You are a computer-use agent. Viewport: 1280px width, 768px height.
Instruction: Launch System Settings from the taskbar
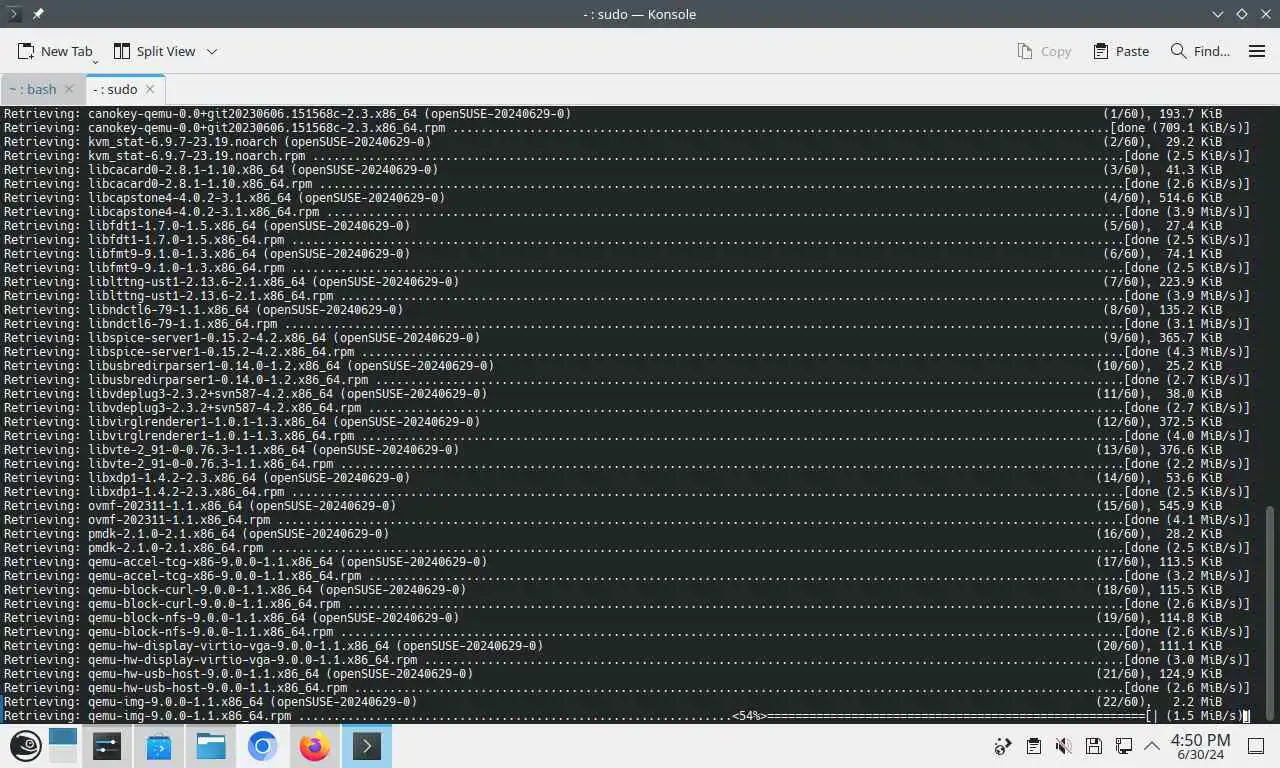(x=106, y=746)
